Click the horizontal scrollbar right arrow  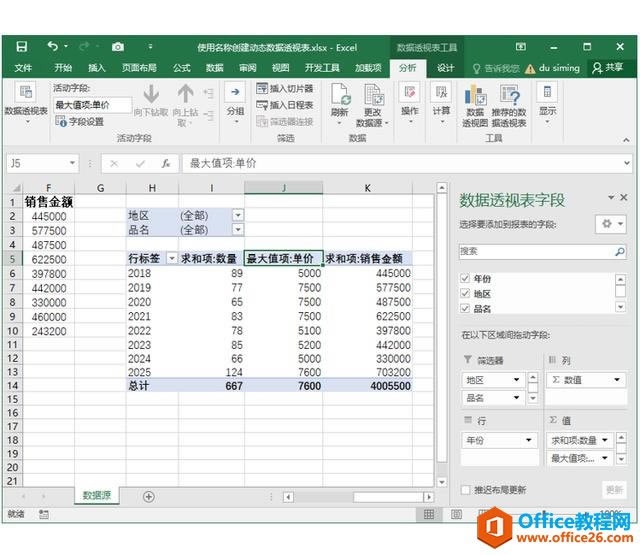point(428,497)
